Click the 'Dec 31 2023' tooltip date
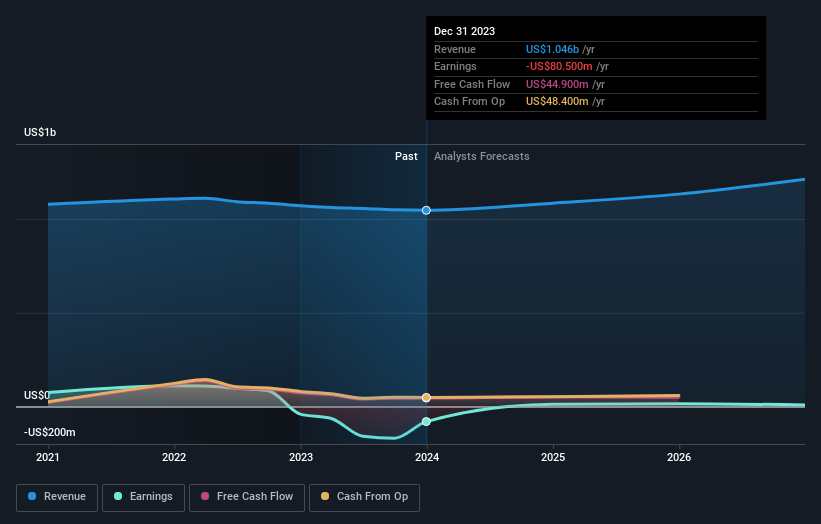 (x=464, y=31)
